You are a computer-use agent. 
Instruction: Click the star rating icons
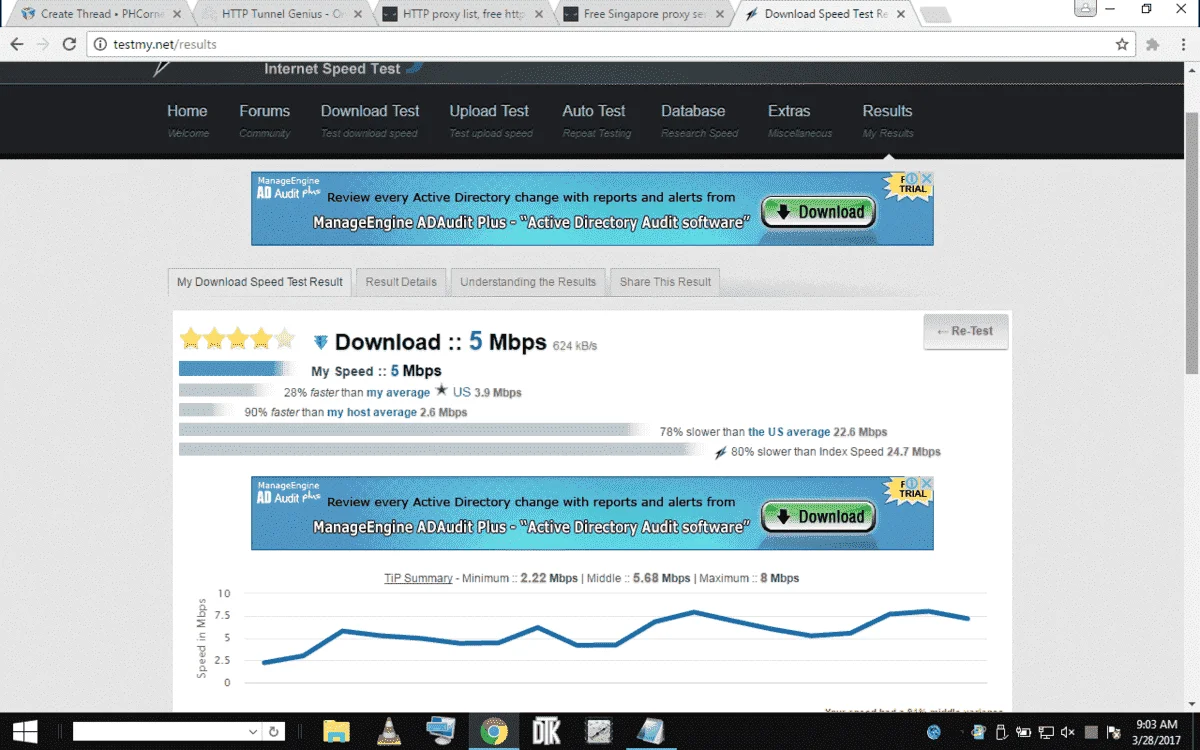237,338
